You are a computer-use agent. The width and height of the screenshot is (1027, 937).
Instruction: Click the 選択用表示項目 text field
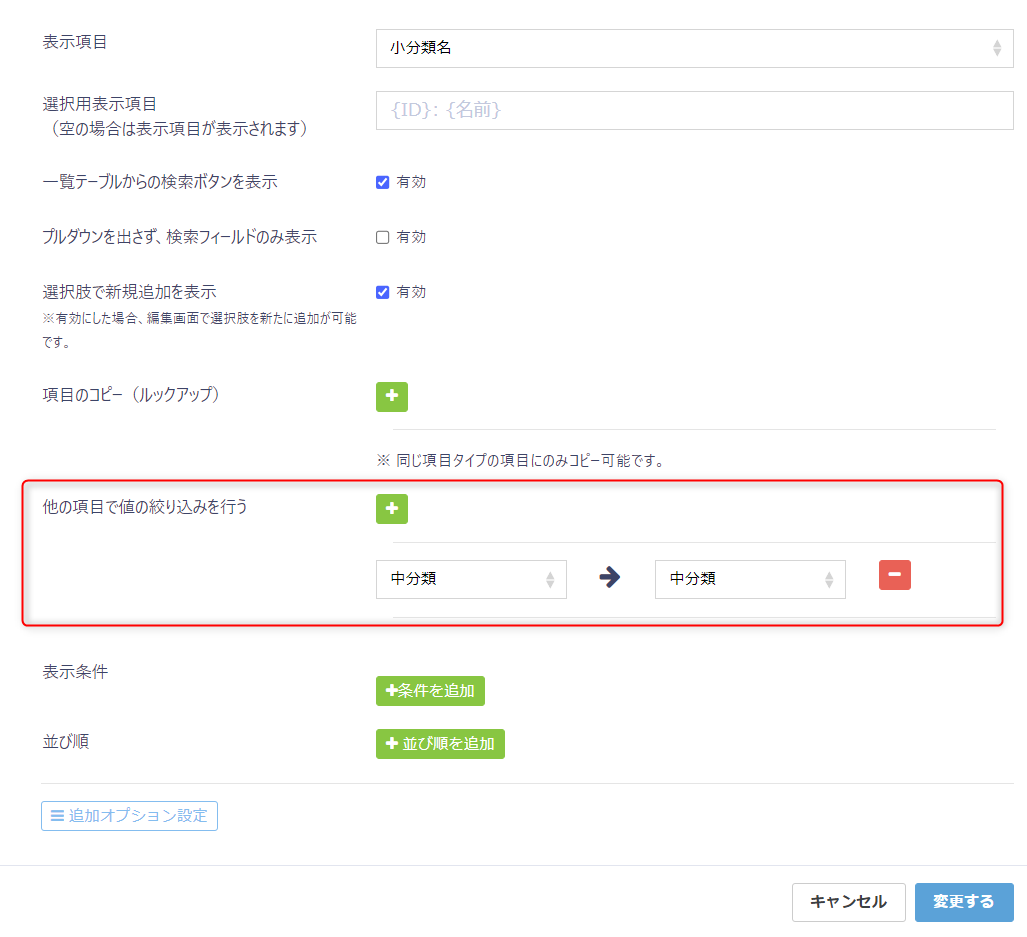pos(694,110)
